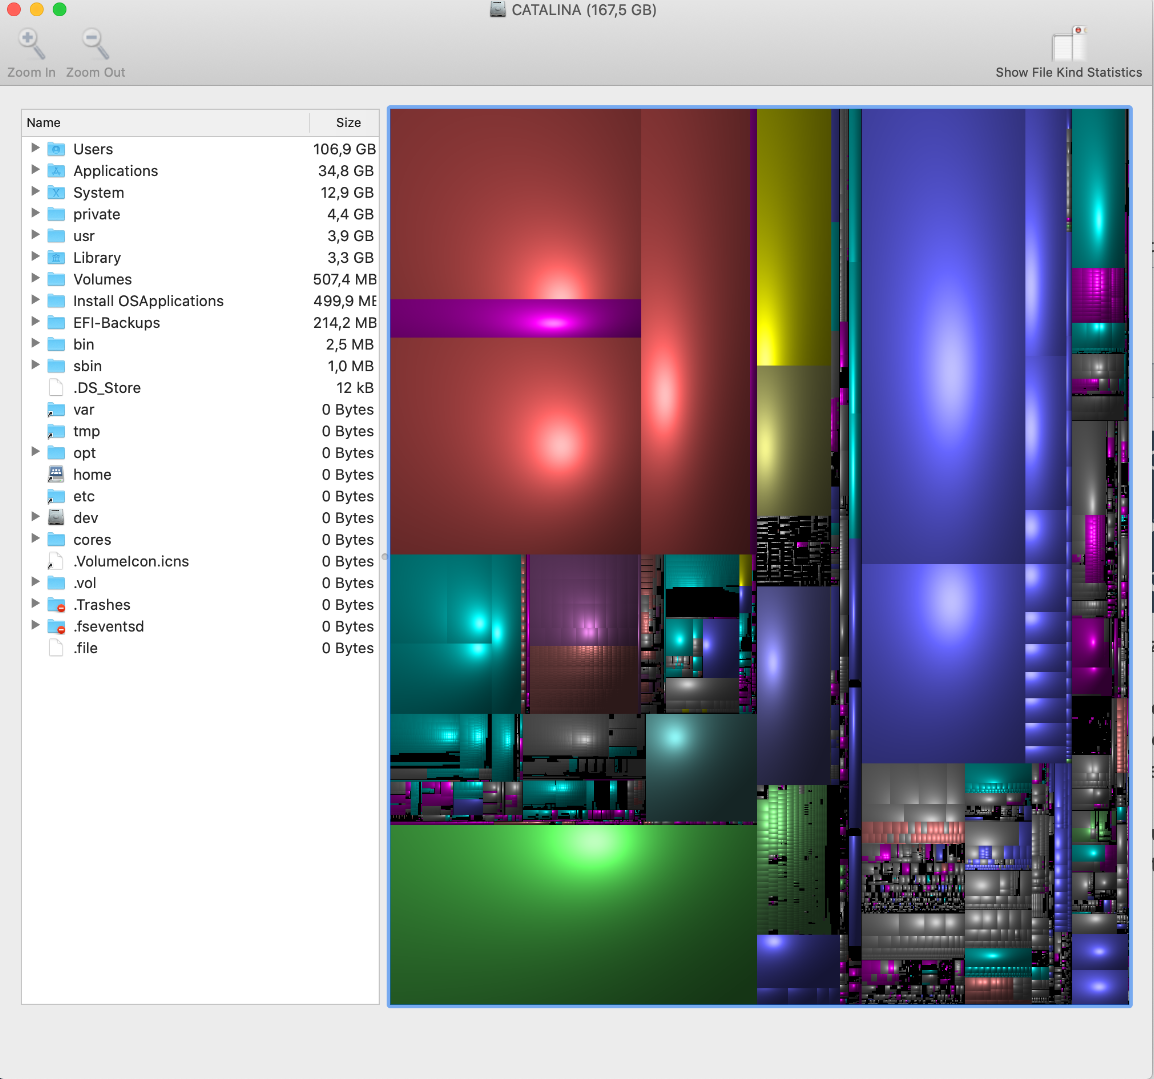Expand the System folder tree
The width and height of the screenshot is (1154, 1079).
point(36,192)
